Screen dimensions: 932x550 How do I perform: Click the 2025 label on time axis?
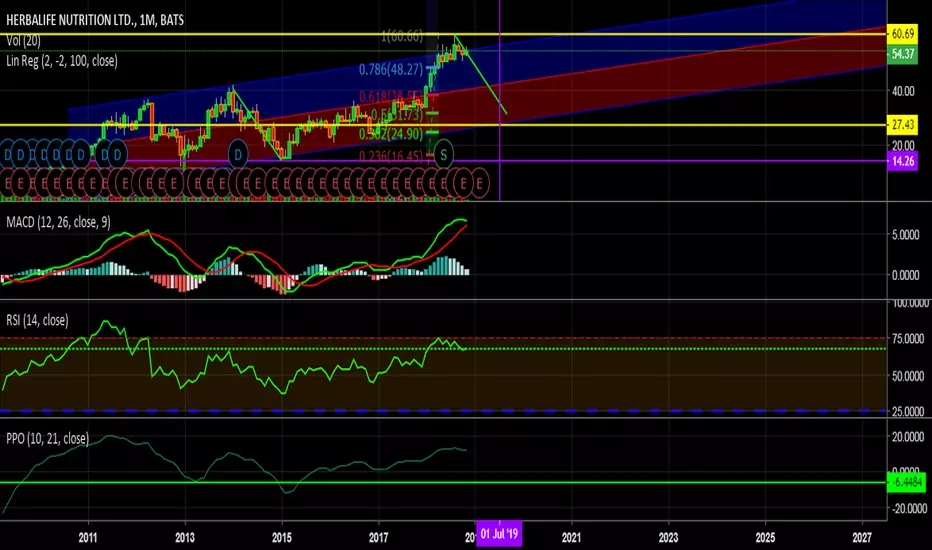[765, 538]
